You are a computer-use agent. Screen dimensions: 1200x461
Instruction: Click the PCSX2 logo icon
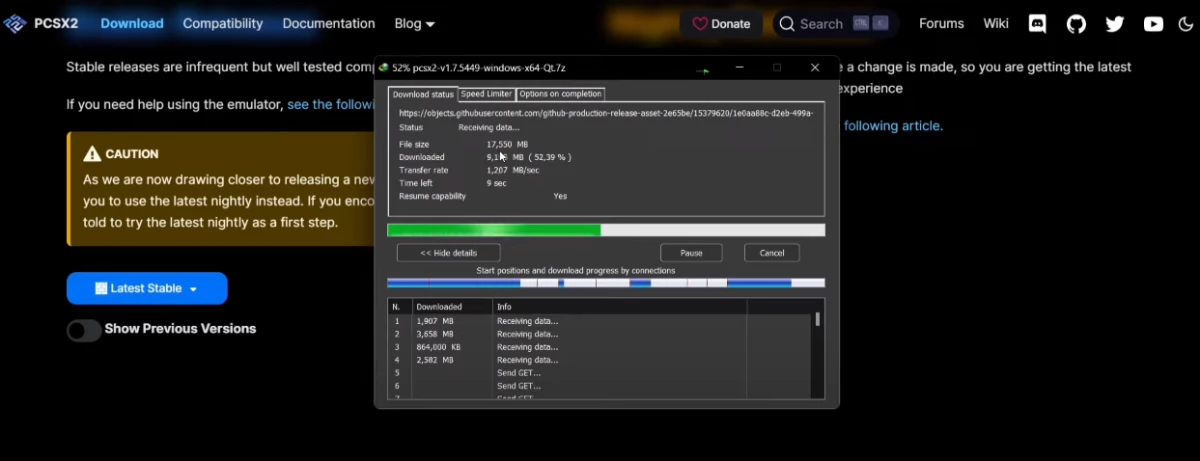14,23
